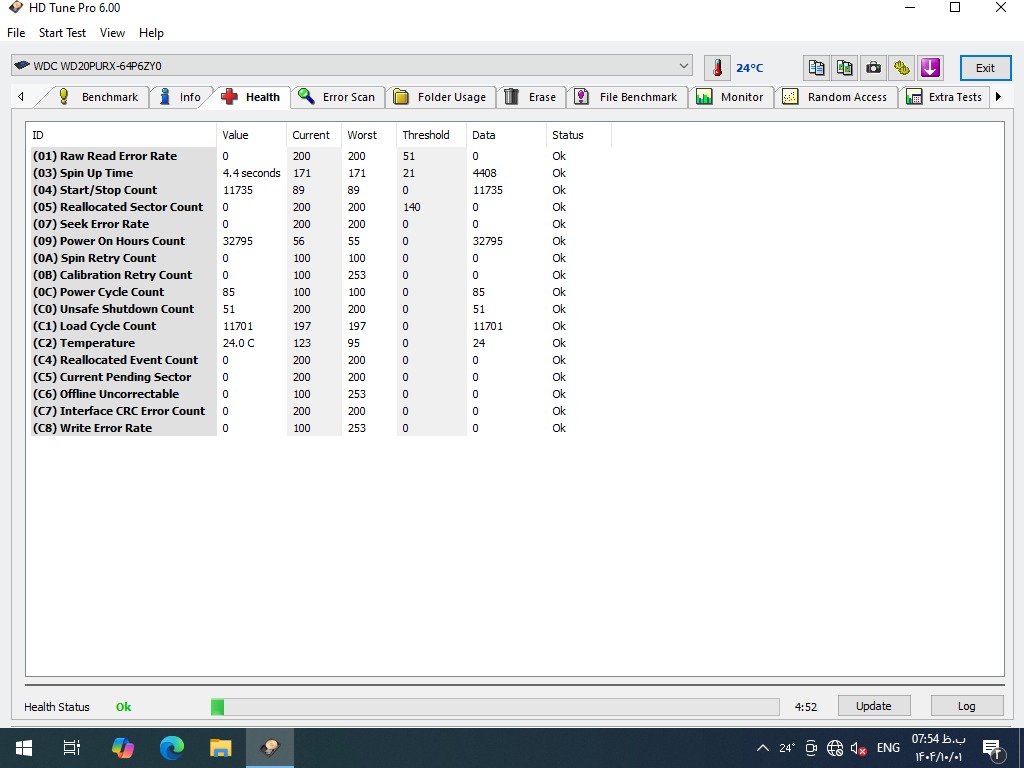The width and height of the screenshot is (1024, 768).
Task: Click the camera save screenshot icon
Action: [873, 68]
